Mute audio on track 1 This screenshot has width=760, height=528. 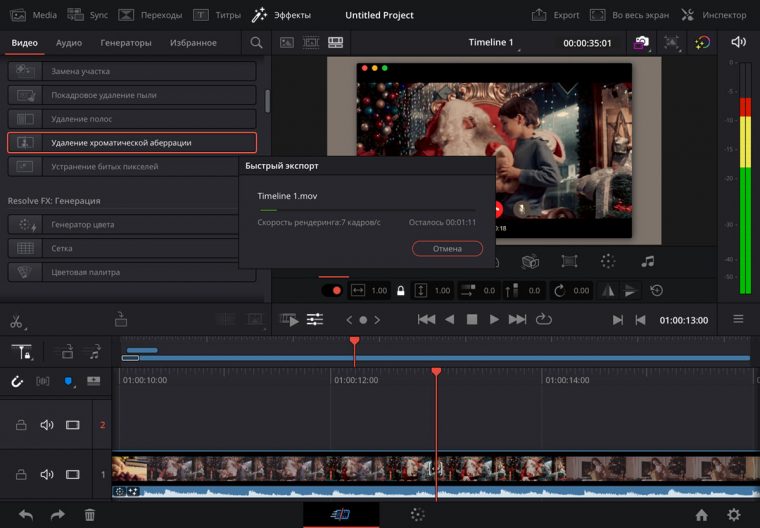coord(46,475)
